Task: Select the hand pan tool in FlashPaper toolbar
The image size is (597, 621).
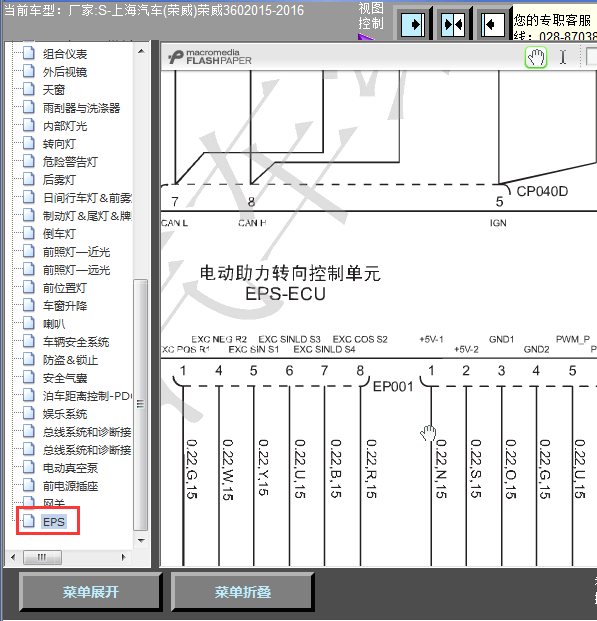Action: click(536, 58)
